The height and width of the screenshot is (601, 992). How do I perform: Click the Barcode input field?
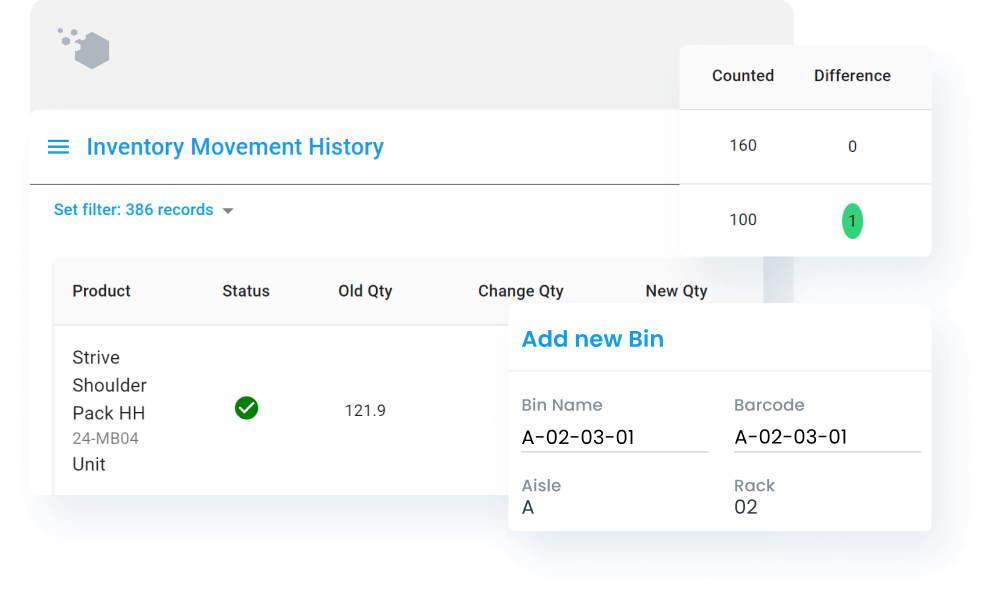[x=826, y=437]
